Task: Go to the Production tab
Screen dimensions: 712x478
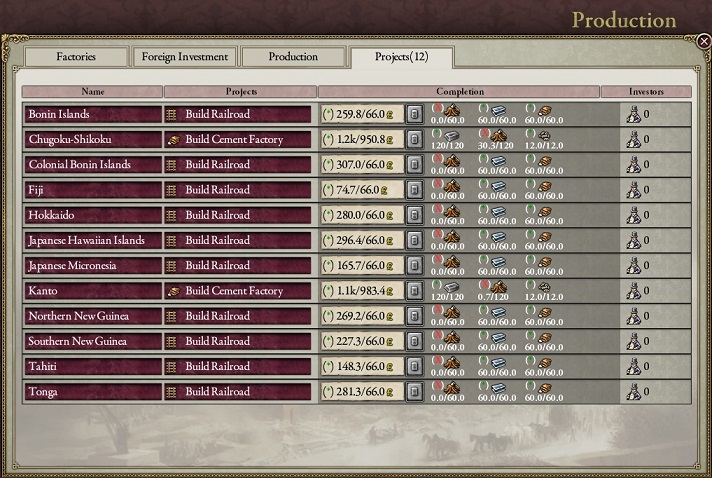Action: (293, 58)
